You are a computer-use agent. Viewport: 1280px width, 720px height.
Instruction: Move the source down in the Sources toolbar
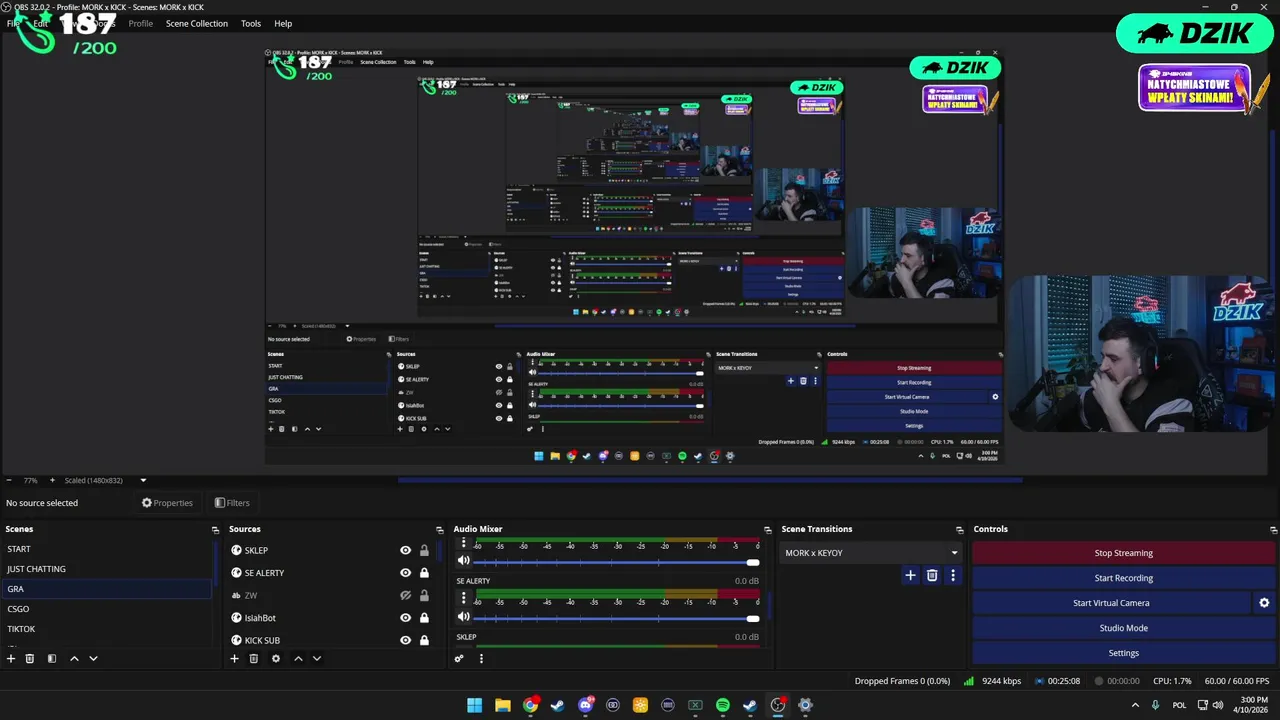pos(317,658)
